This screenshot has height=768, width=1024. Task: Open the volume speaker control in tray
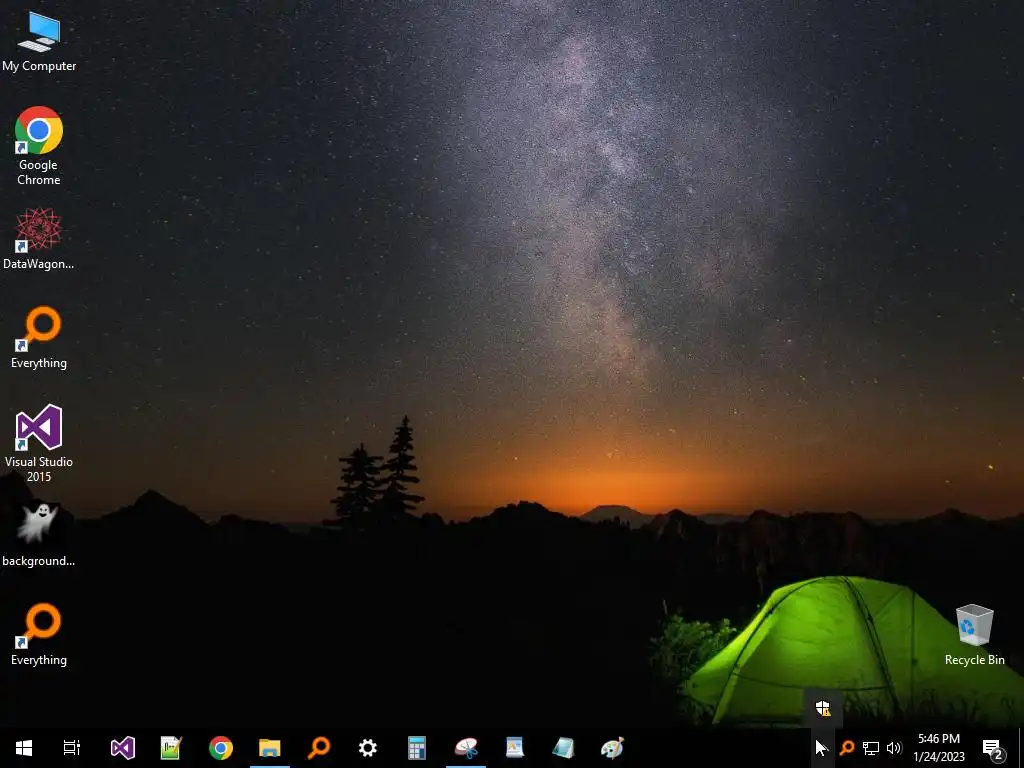pos(894,748)
